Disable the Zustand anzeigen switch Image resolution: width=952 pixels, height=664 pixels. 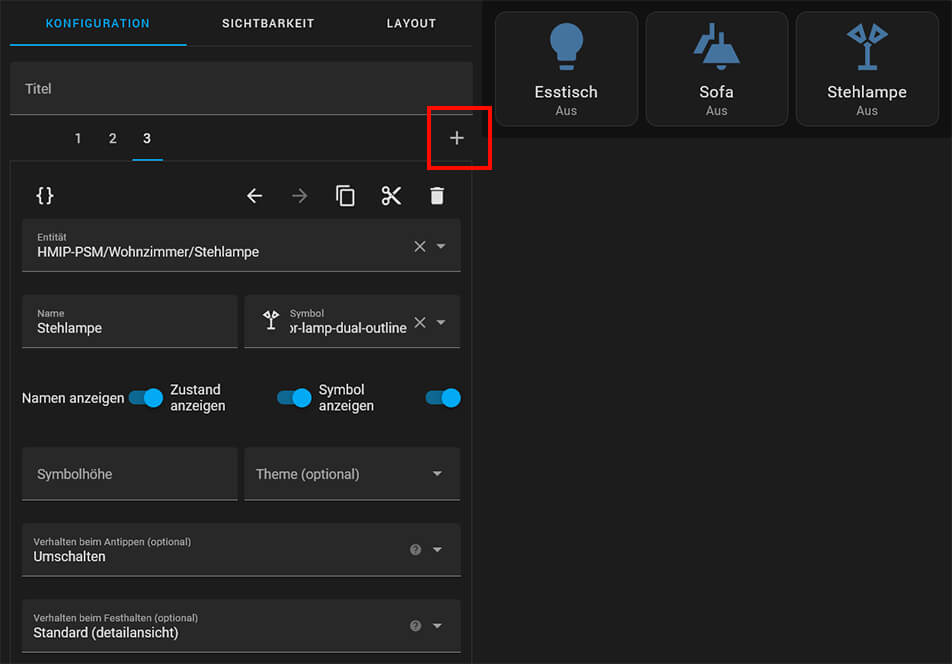[294, 398]
